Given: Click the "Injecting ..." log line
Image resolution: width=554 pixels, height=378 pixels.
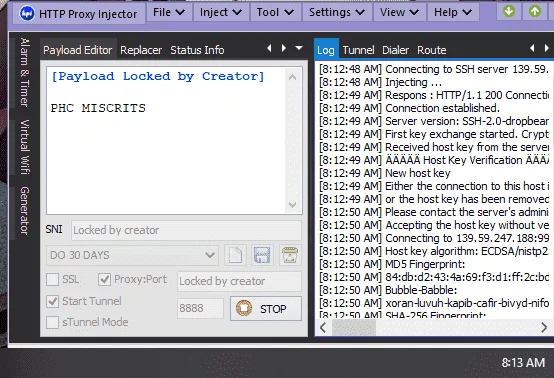Looking at the screenshot, I should pos(381,82).
